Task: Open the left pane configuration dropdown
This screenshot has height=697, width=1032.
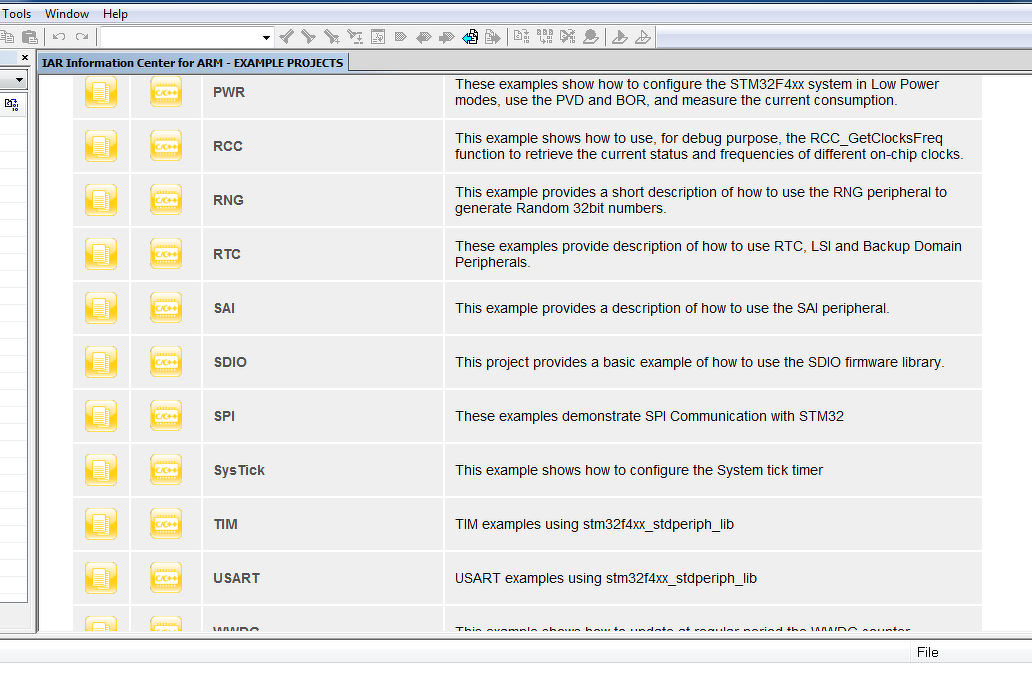Action: (19, 80)
